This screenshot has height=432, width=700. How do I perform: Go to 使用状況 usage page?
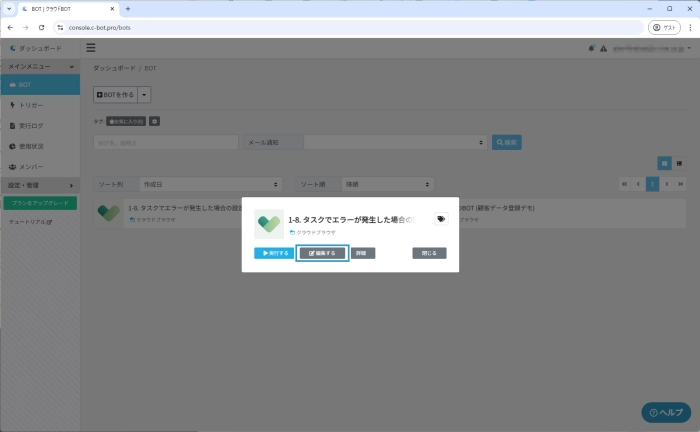tap(33, 146)
